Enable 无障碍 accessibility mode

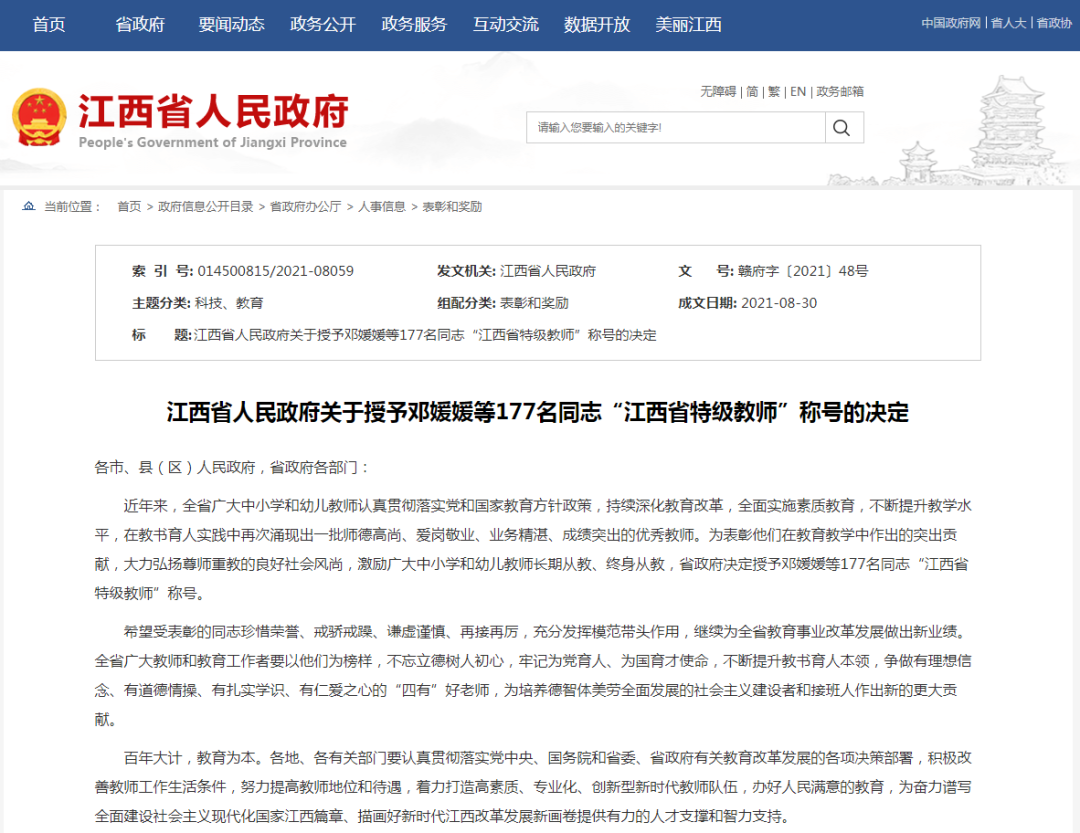pos(718,92)
